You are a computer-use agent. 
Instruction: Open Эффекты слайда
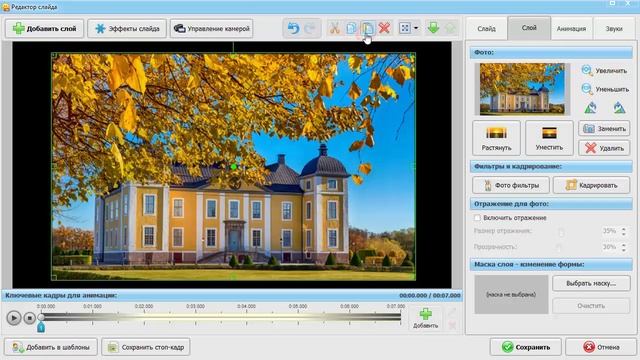pyautogui.click(x=127, y=29)
